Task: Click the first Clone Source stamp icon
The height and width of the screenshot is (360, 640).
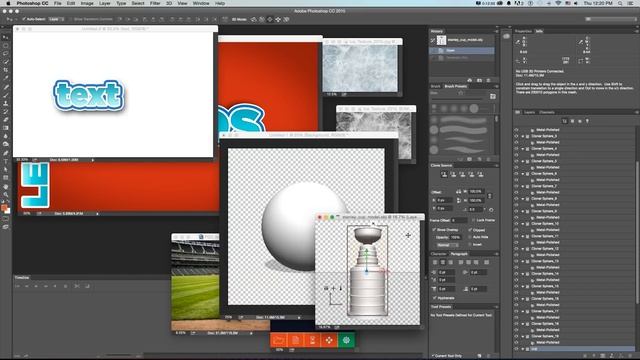Action: click(x=444, y=174)
